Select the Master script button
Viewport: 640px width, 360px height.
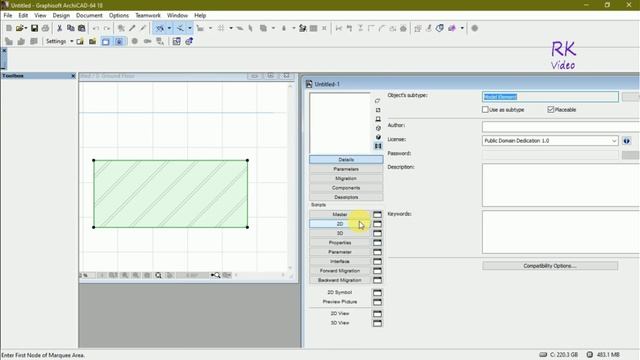pyautogui.click(x=340, y=214)
